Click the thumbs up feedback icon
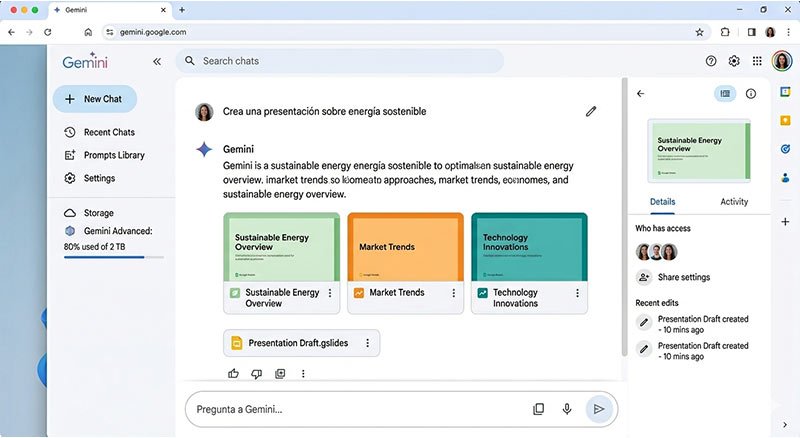 [233, 374]
